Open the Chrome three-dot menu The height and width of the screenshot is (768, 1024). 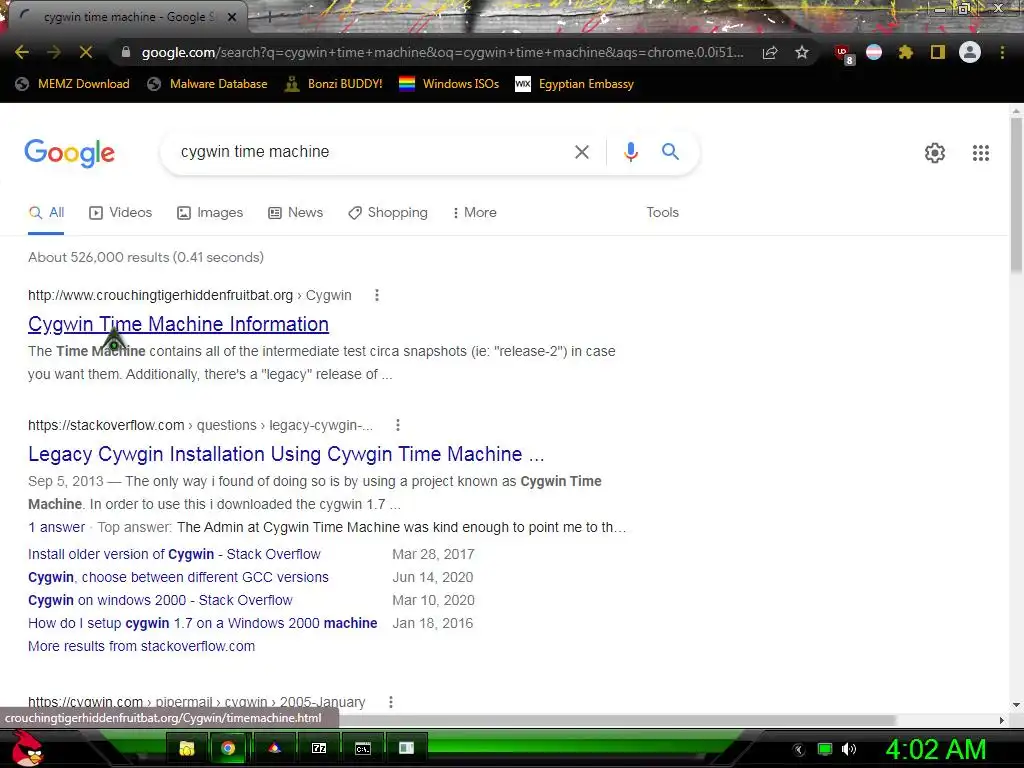click(x=1002, y=52)
